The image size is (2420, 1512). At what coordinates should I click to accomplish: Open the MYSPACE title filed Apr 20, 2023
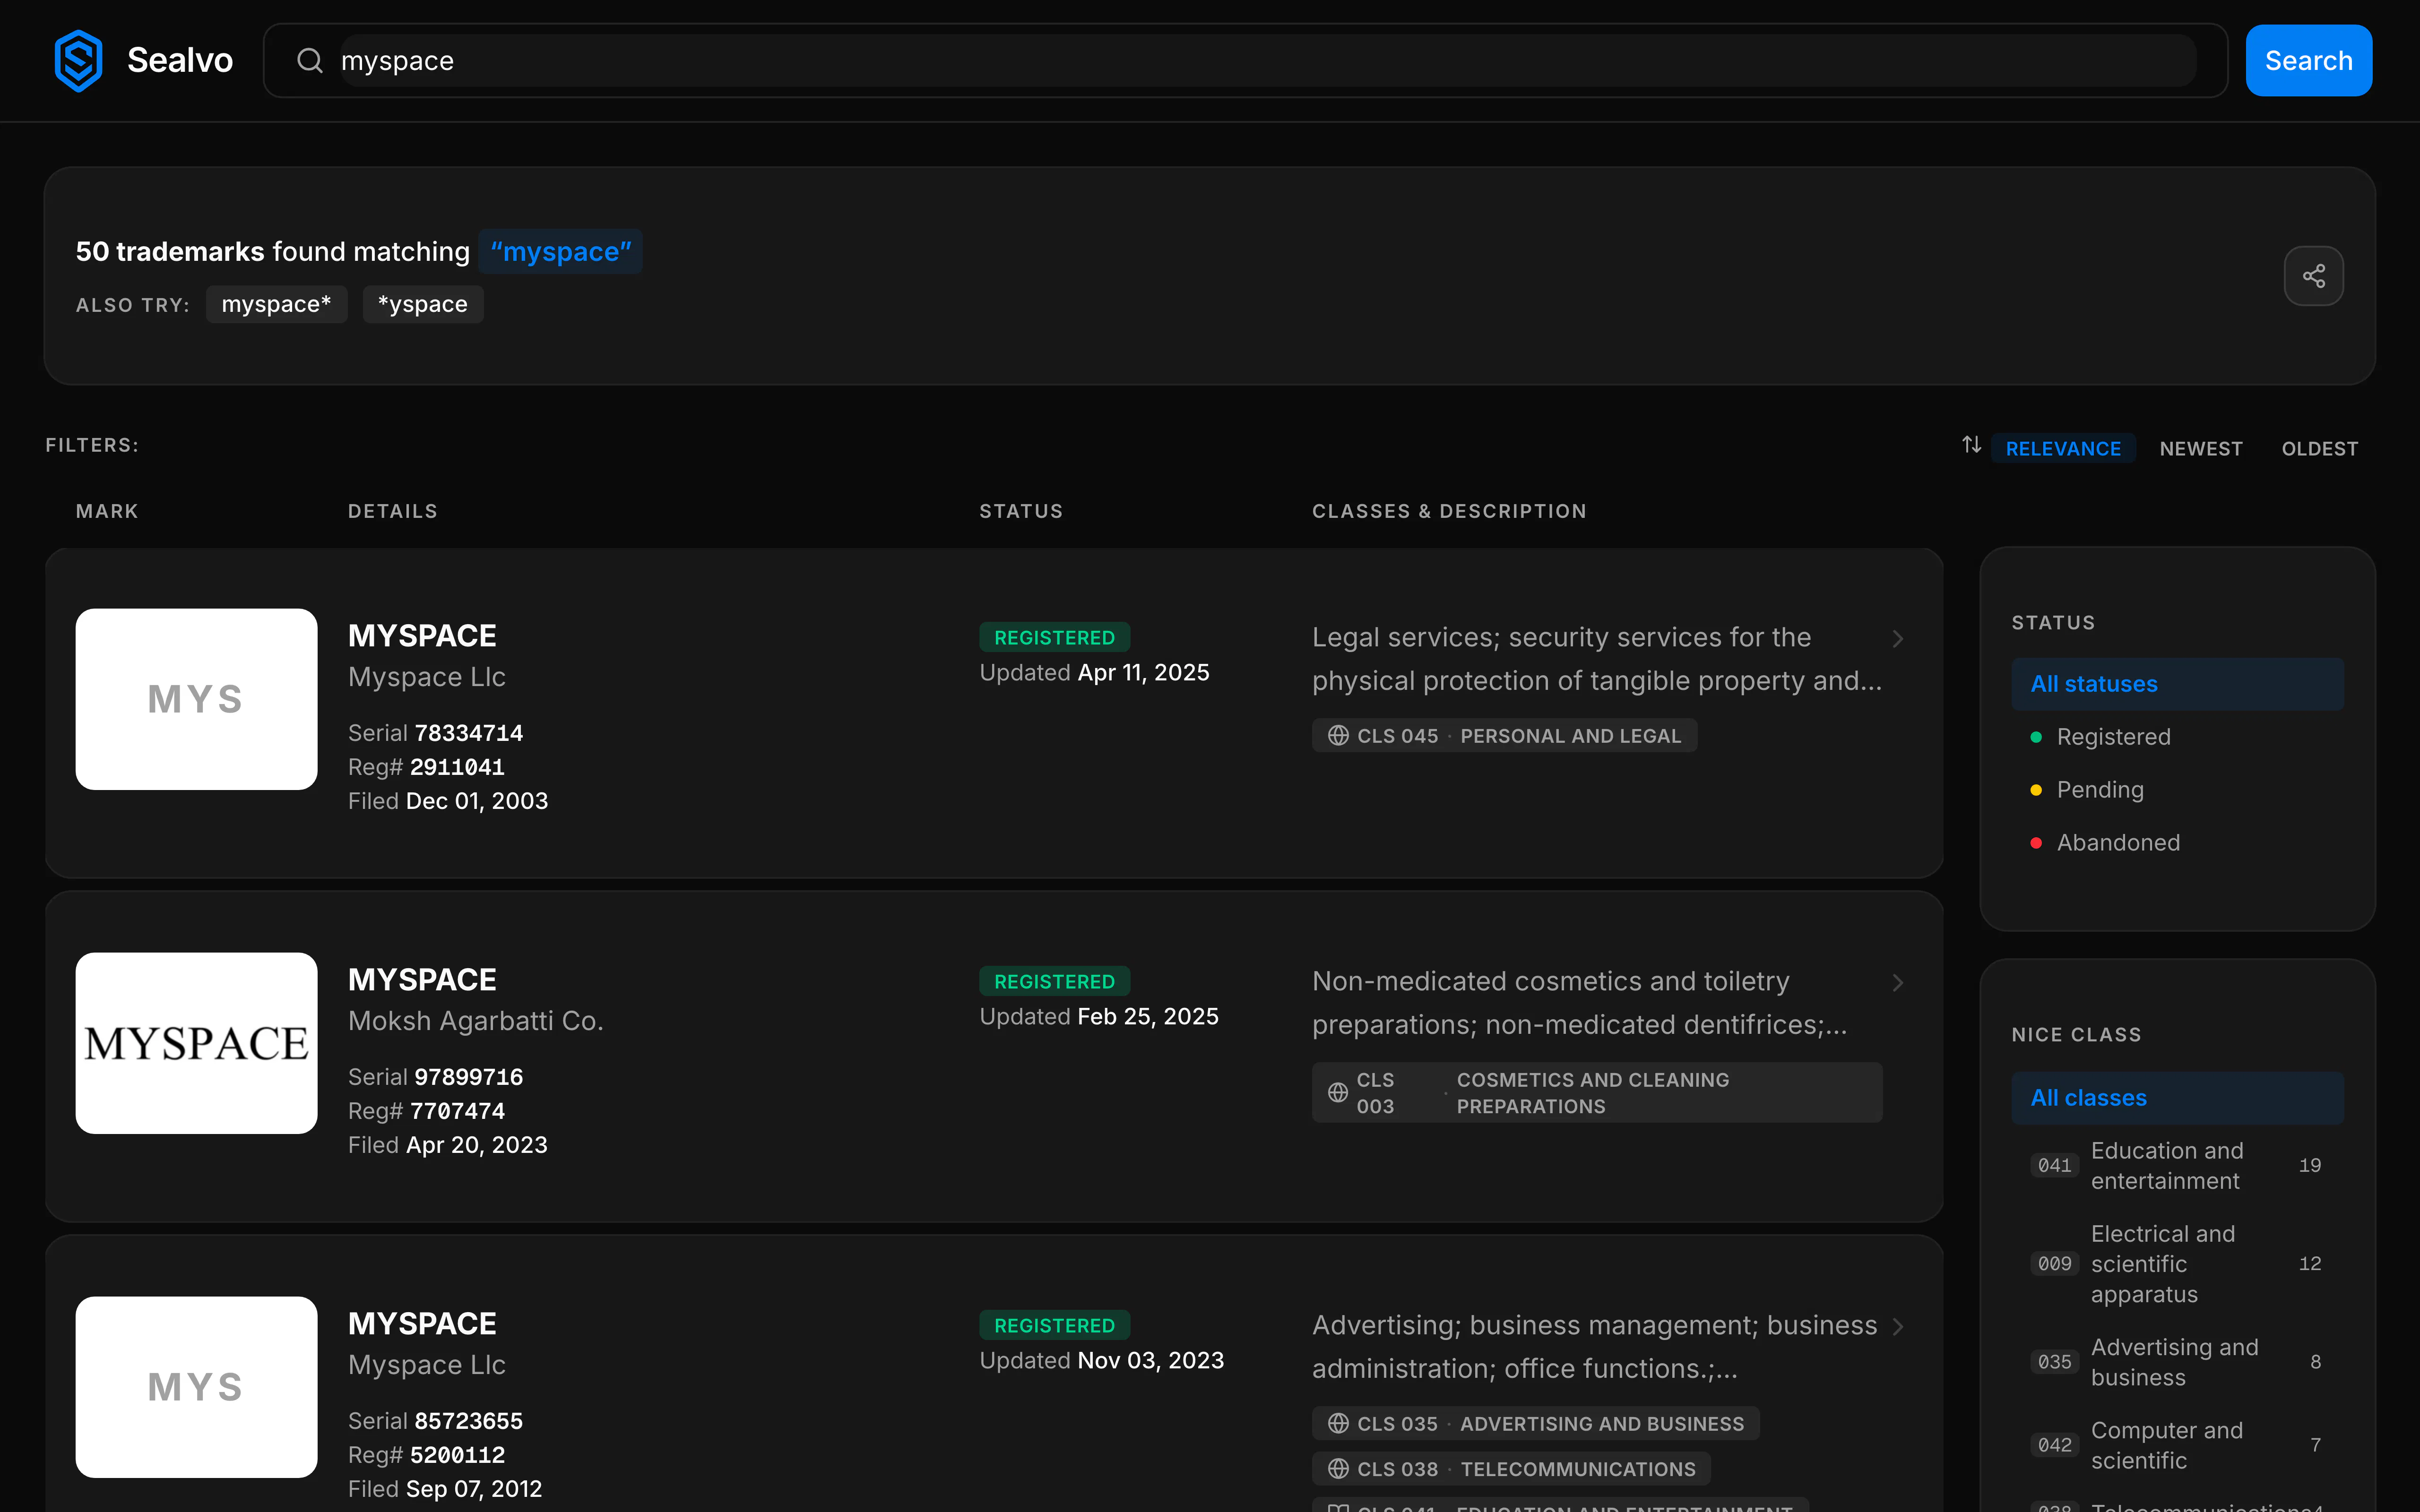[x=422, y=980]
